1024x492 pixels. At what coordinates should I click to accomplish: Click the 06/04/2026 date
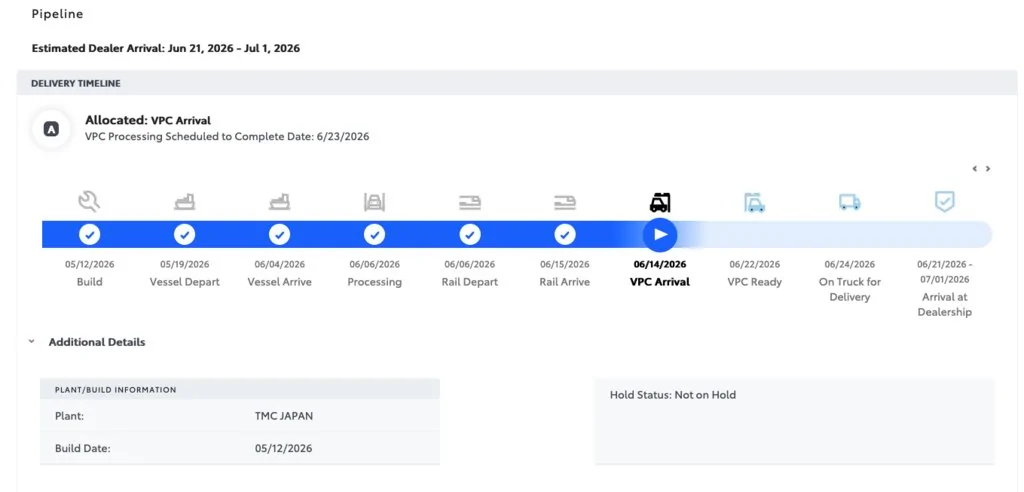coord(280,265)
